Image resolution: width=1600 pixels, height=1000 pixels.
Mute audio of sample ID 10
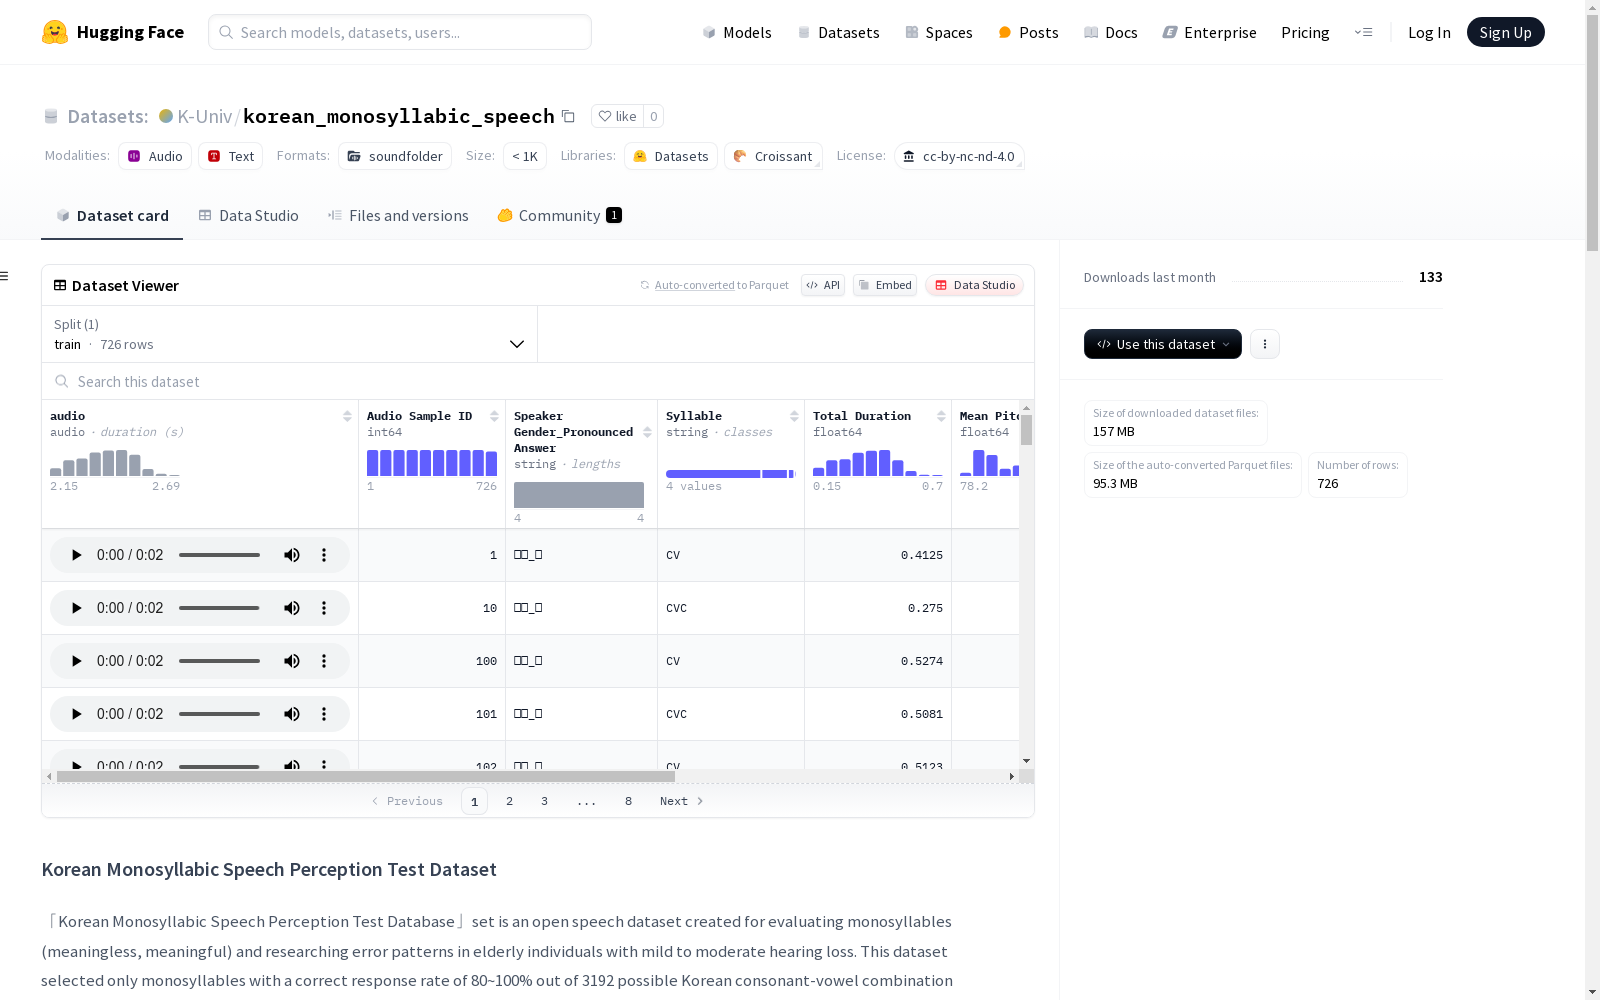click(292, 608)
